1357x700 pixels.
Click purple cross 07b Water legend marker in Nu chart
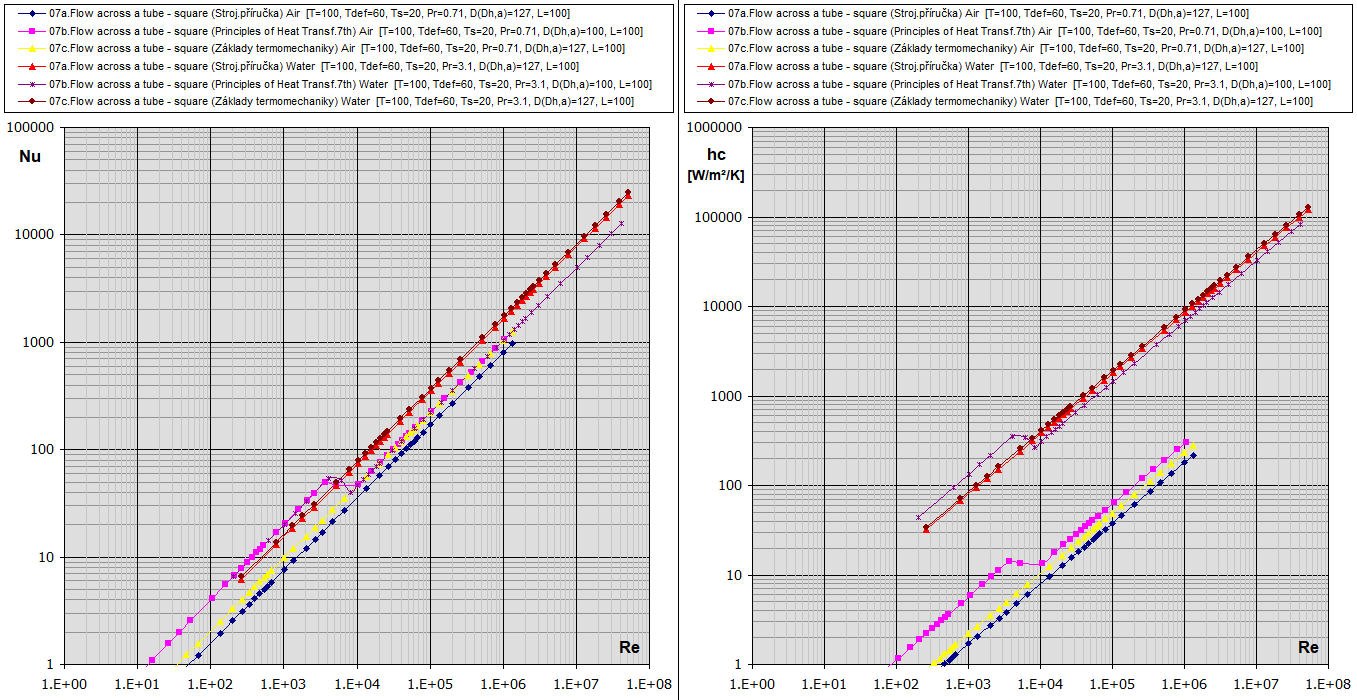32,84
